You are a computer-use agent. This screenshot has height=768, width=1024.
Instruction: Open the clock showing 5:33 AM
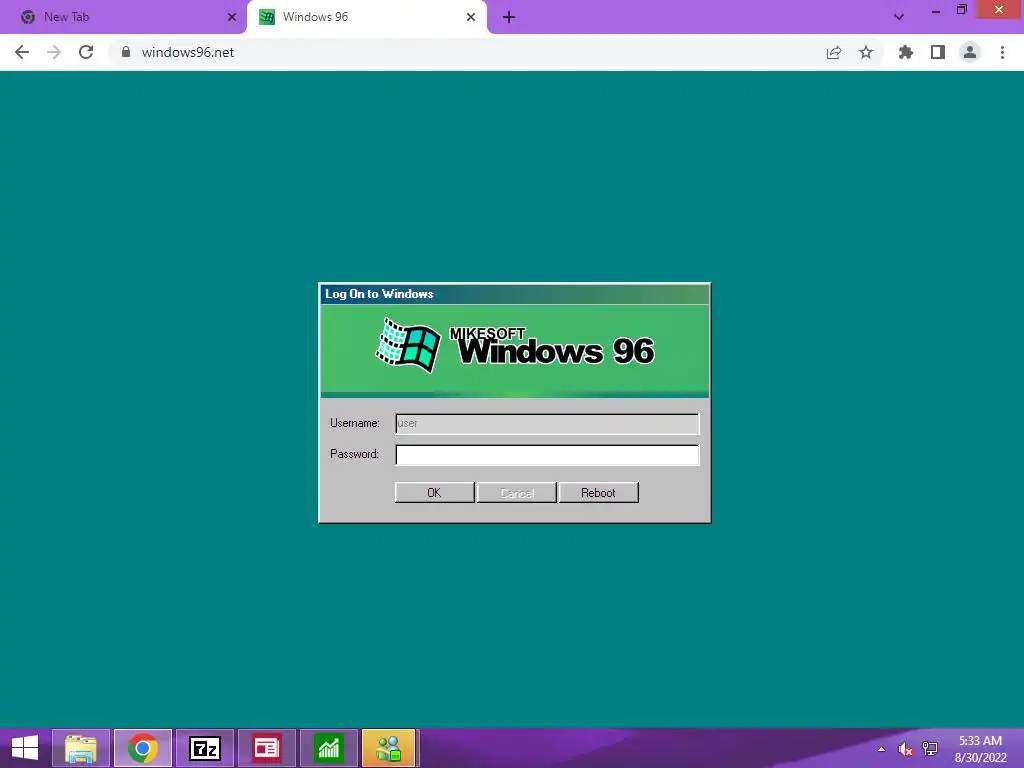tap(980, 749)
